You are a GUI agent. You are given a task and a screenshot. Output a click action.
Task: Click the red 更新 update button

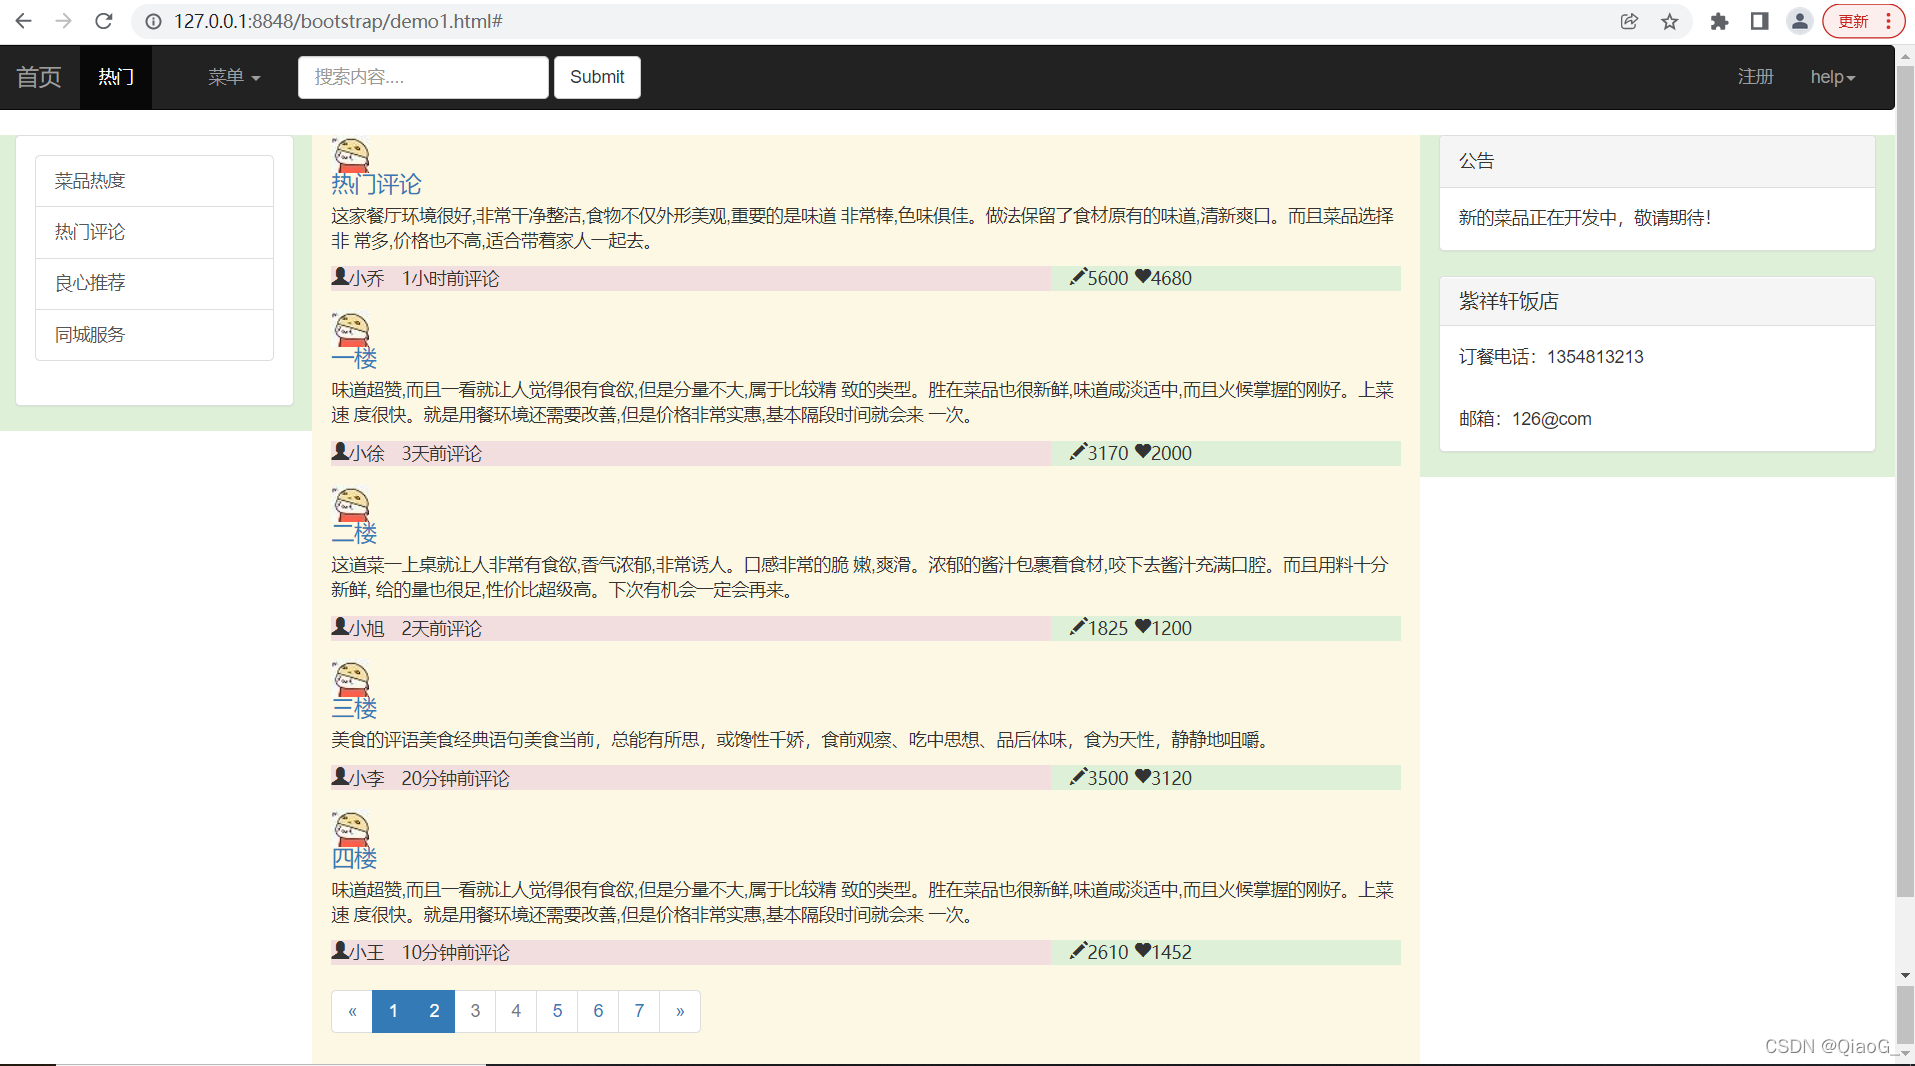(1862, 21)
